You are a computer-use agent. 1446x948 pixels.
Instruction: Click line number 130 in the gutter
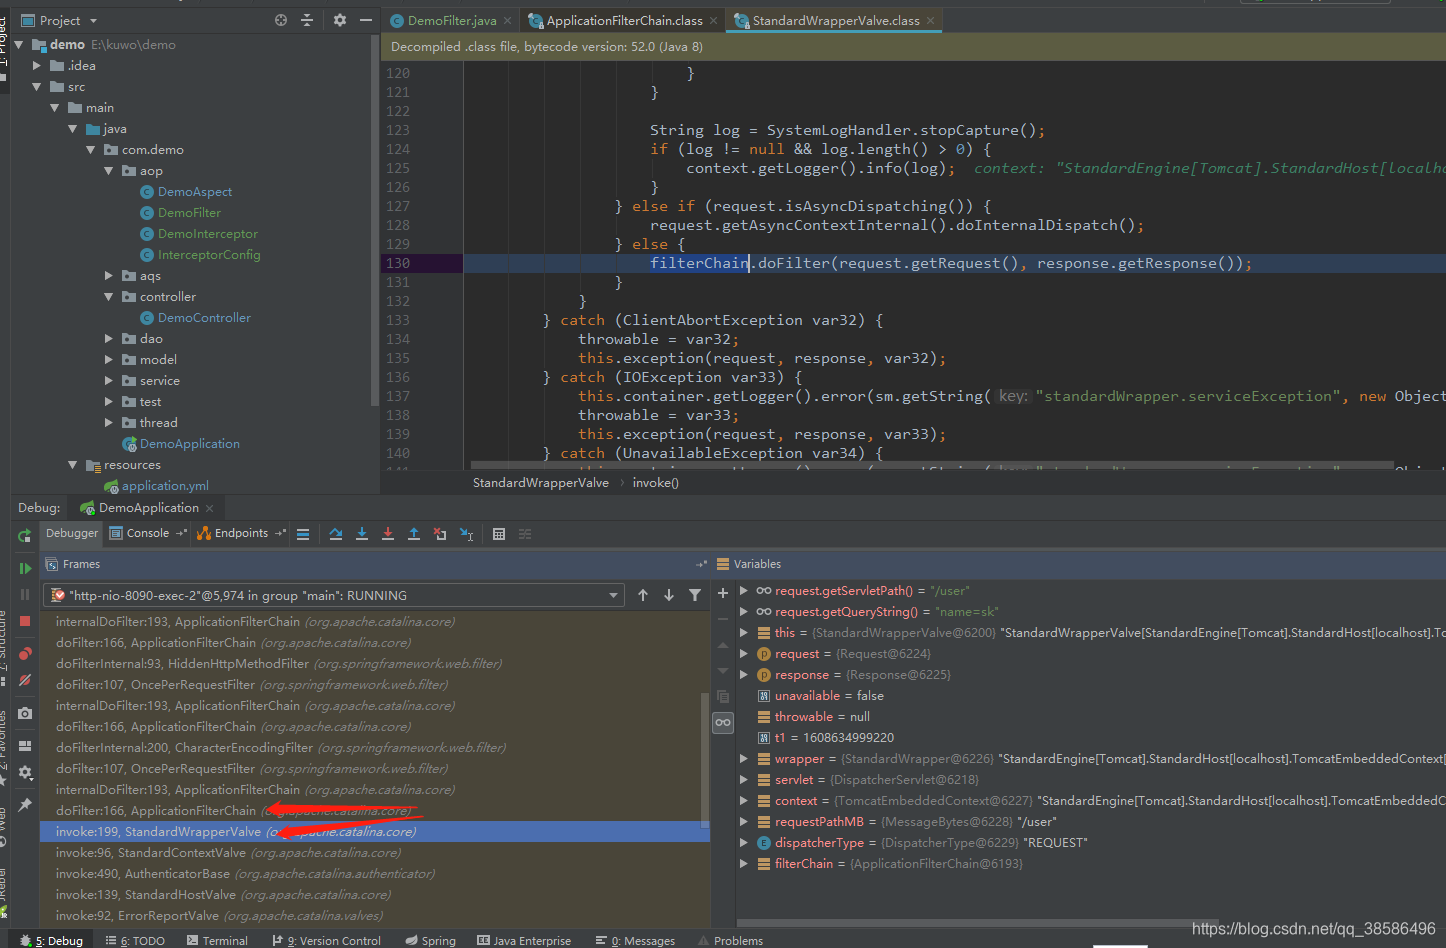pyautogui.click(x=398, y=263)
